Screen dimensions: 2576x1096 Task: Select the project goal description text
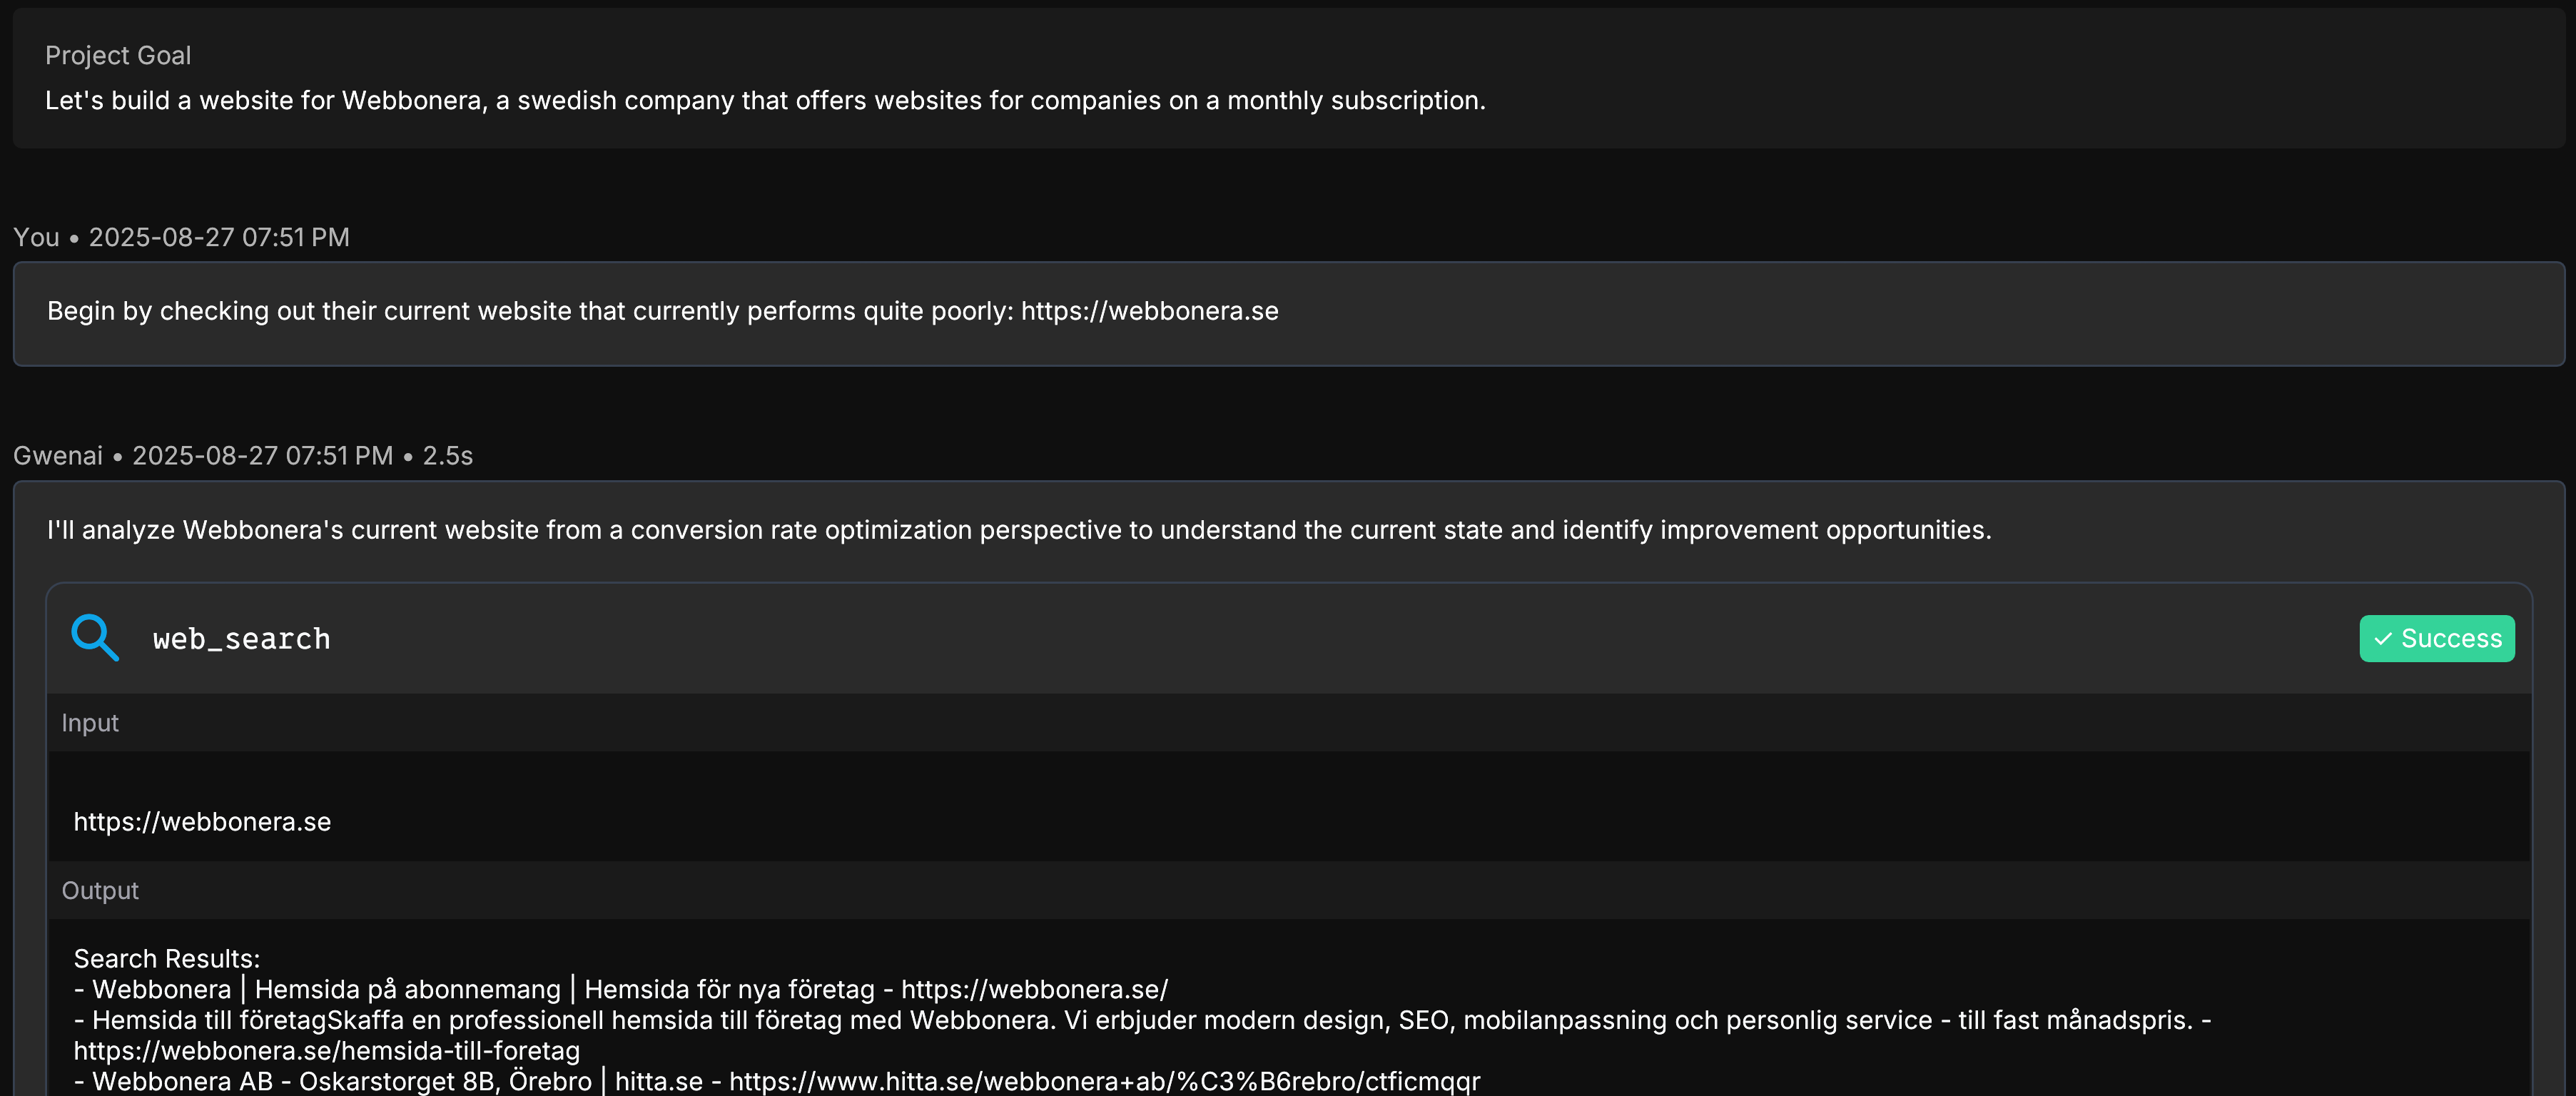pos(765,101)
